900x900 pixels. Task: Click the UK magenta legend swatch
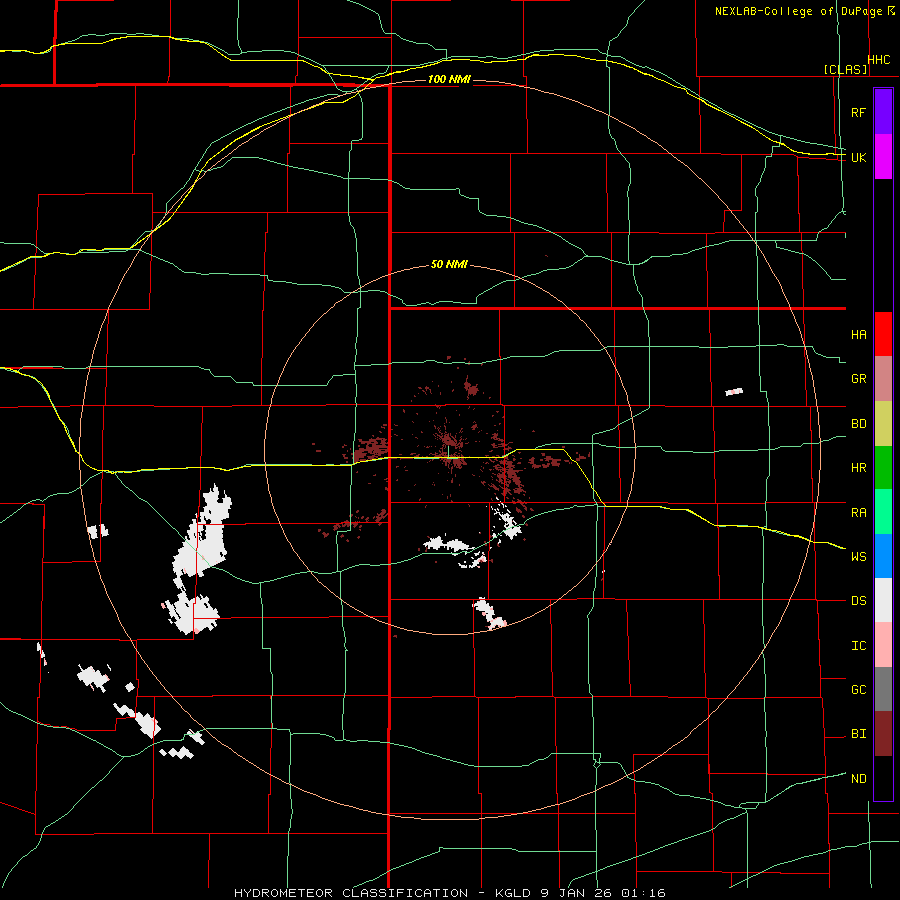[x=883, y=157]
